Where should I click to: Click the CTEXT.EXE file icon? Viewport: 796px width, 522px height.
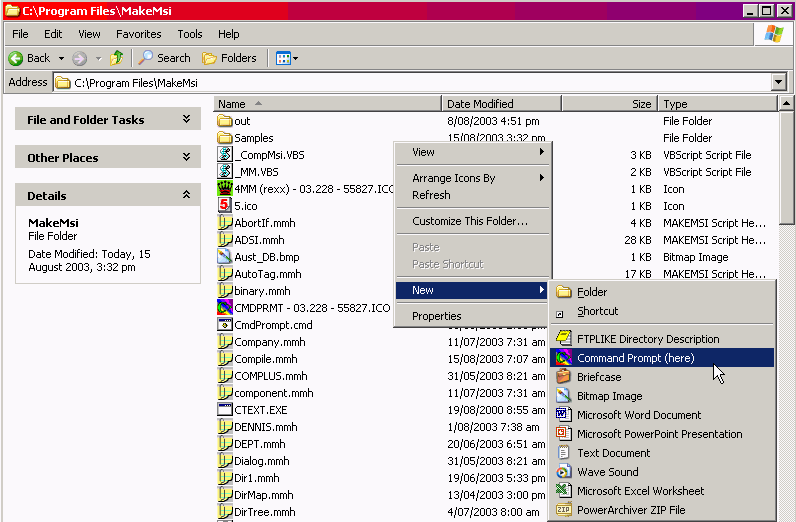click(x=225, y=410)
